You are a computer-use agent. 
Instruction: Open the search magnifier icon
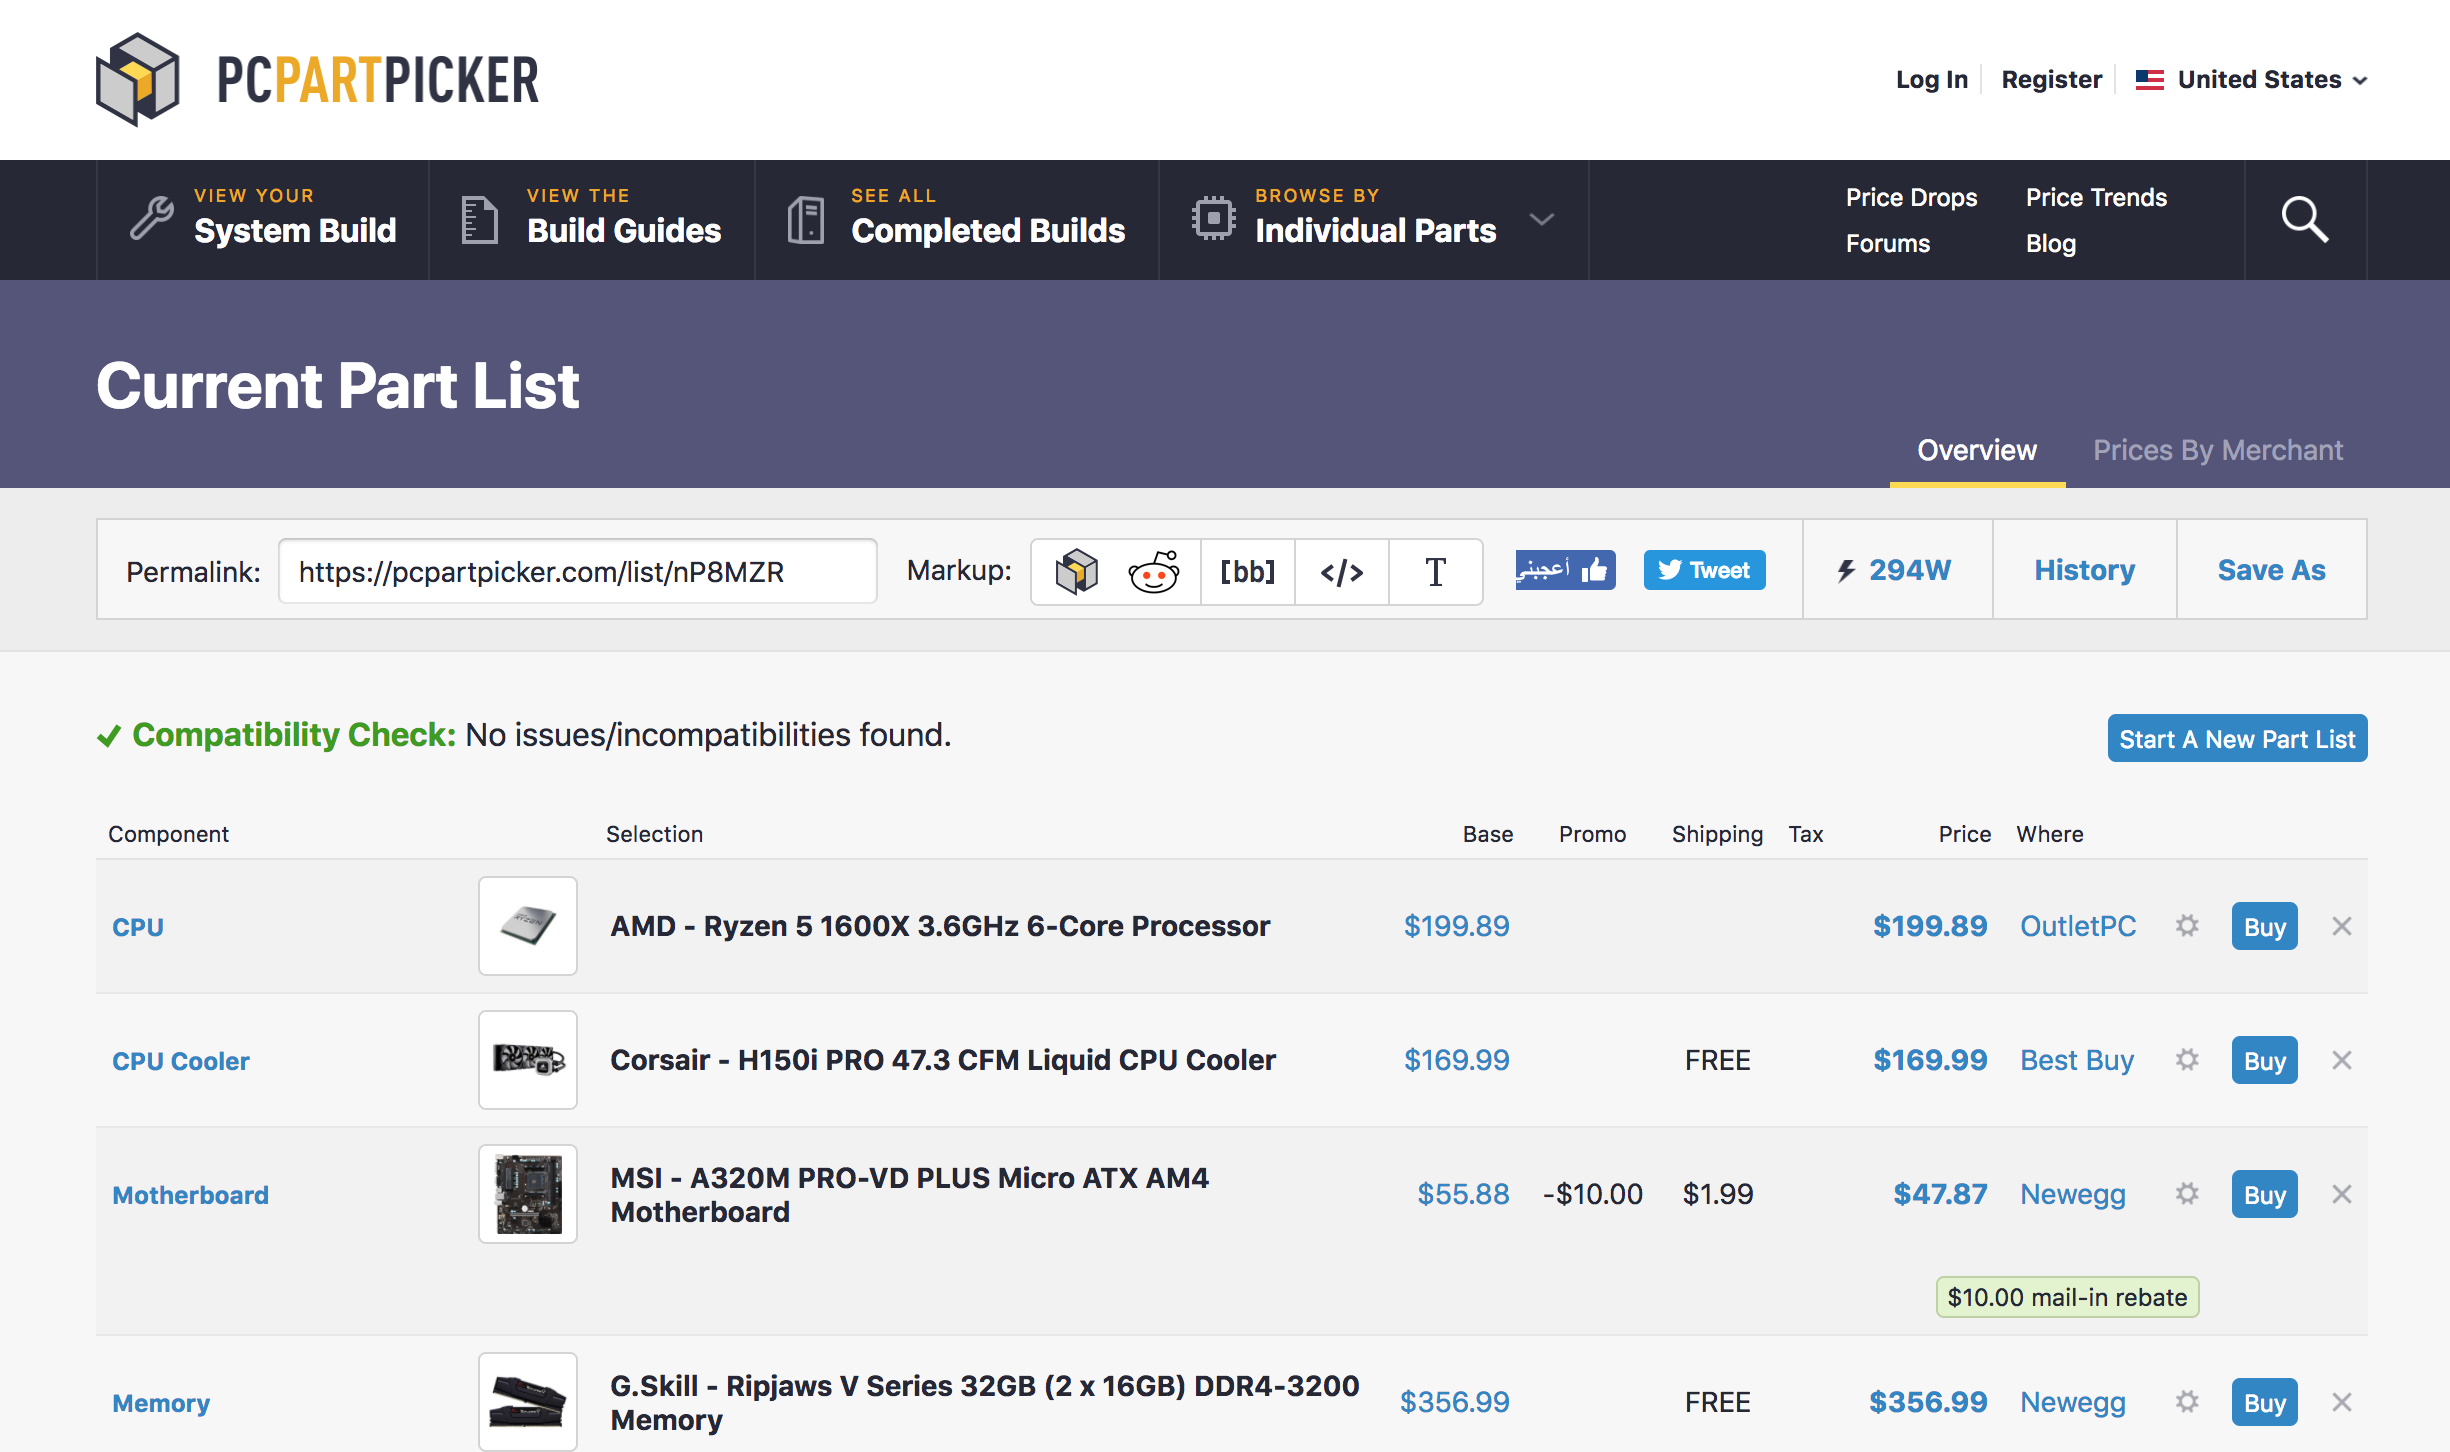(x=2304, y=219)
